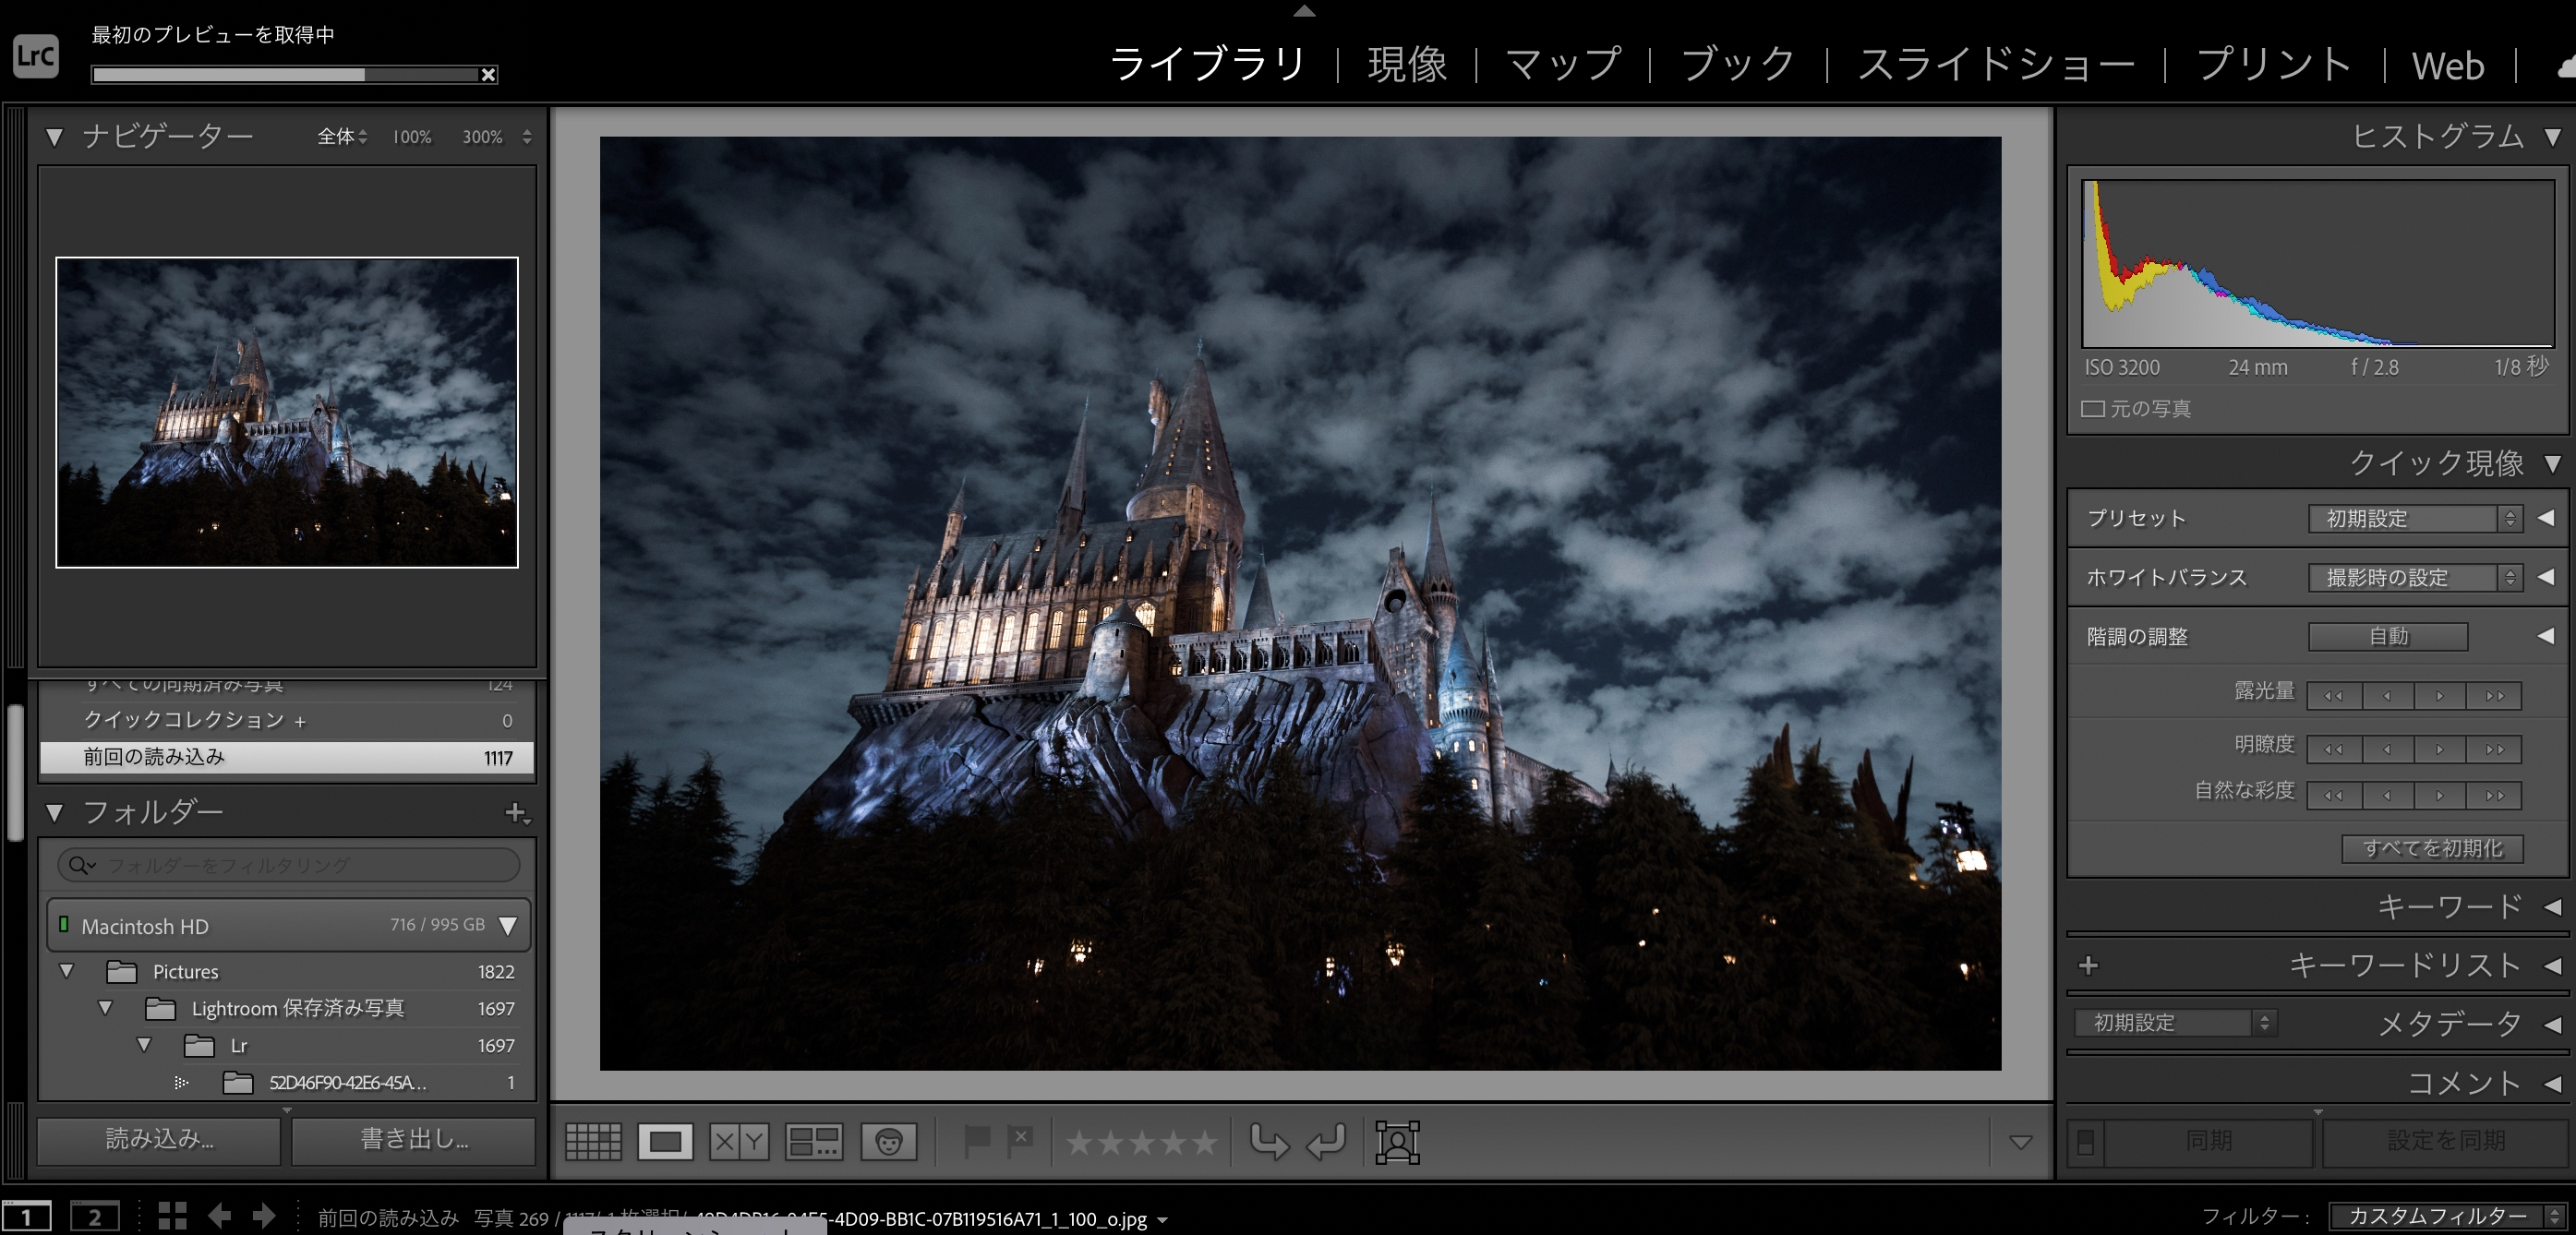
Task: Add keyword with plus icon in Keyword List
Action: click(2088, 965)
